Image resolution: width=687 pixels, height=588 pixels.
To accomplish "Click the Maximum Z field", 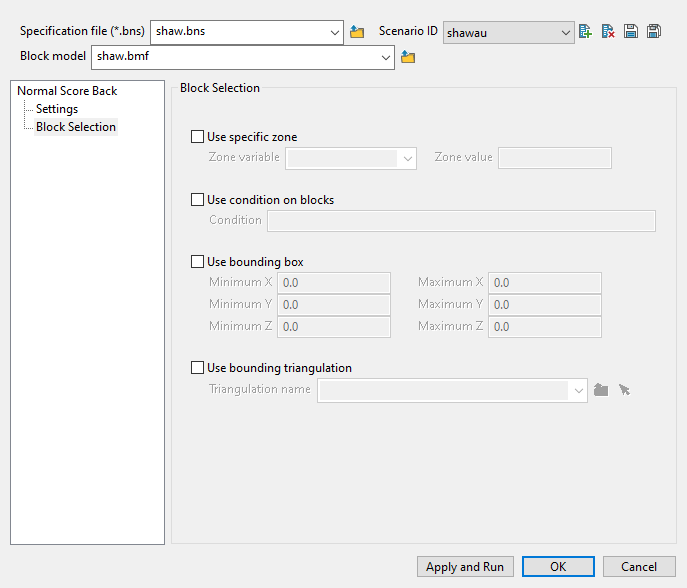I will click(x=545, y=327).
